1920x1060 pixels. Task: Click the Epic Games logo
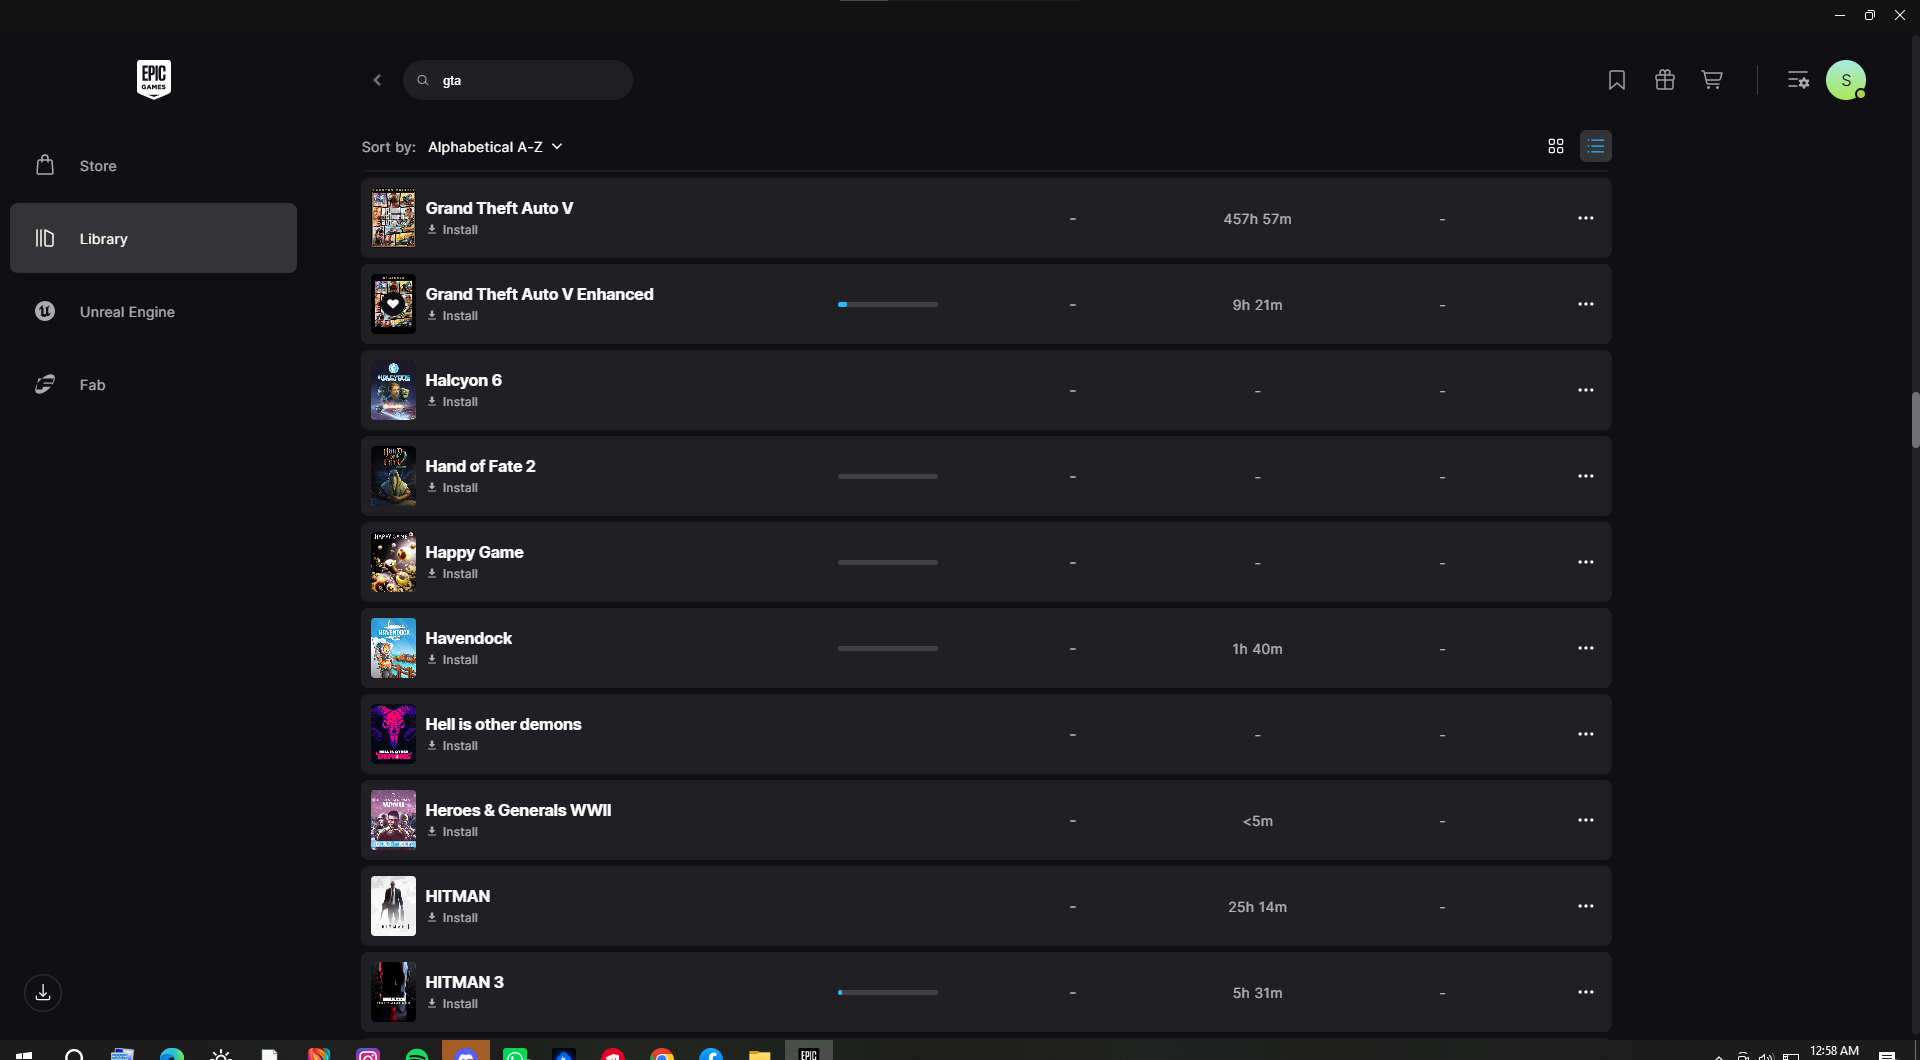click(x=154, y=79)
